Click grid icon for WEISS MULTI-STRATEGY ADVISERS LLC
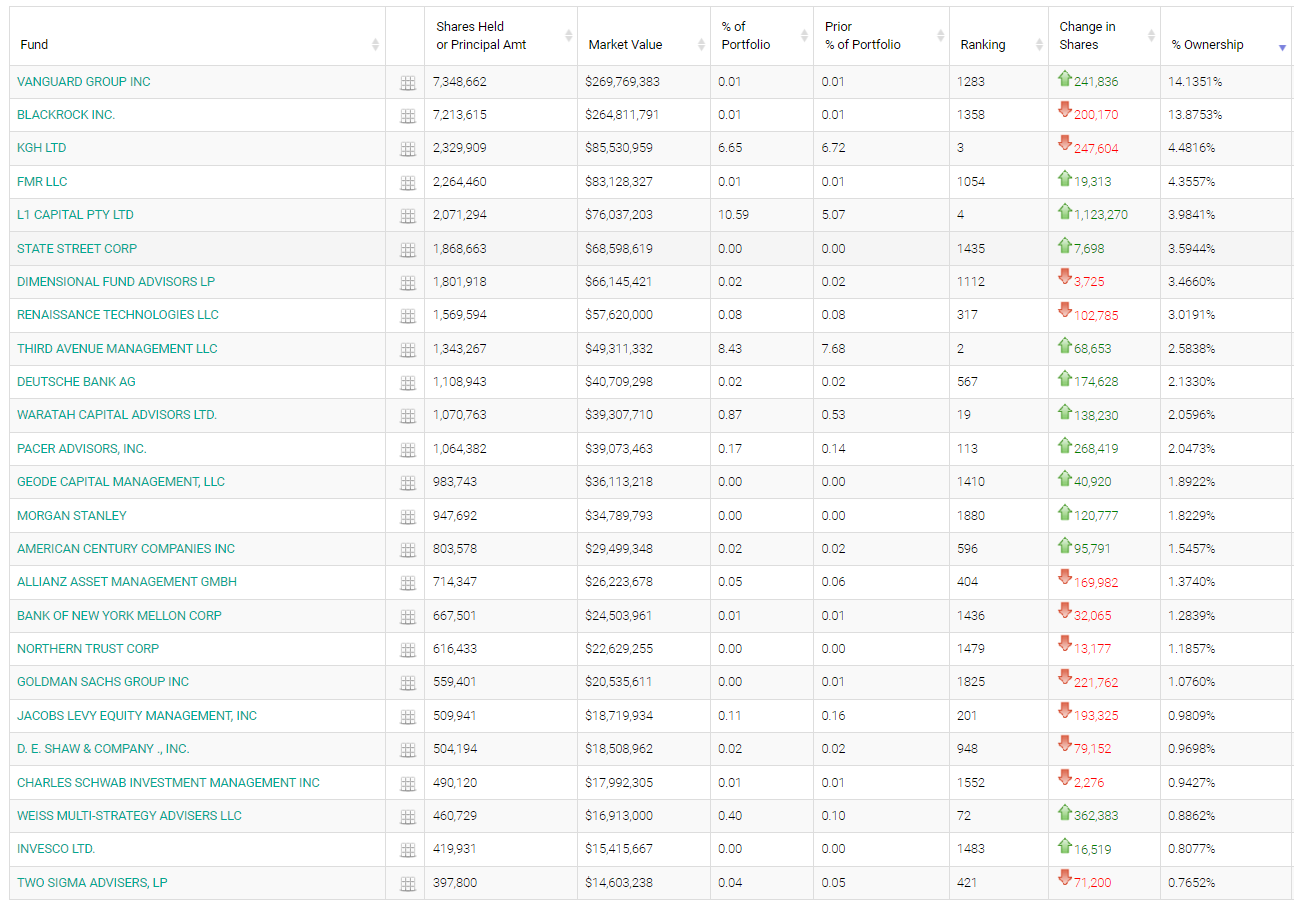This screenshot has height=906, width=1294. 408,818
